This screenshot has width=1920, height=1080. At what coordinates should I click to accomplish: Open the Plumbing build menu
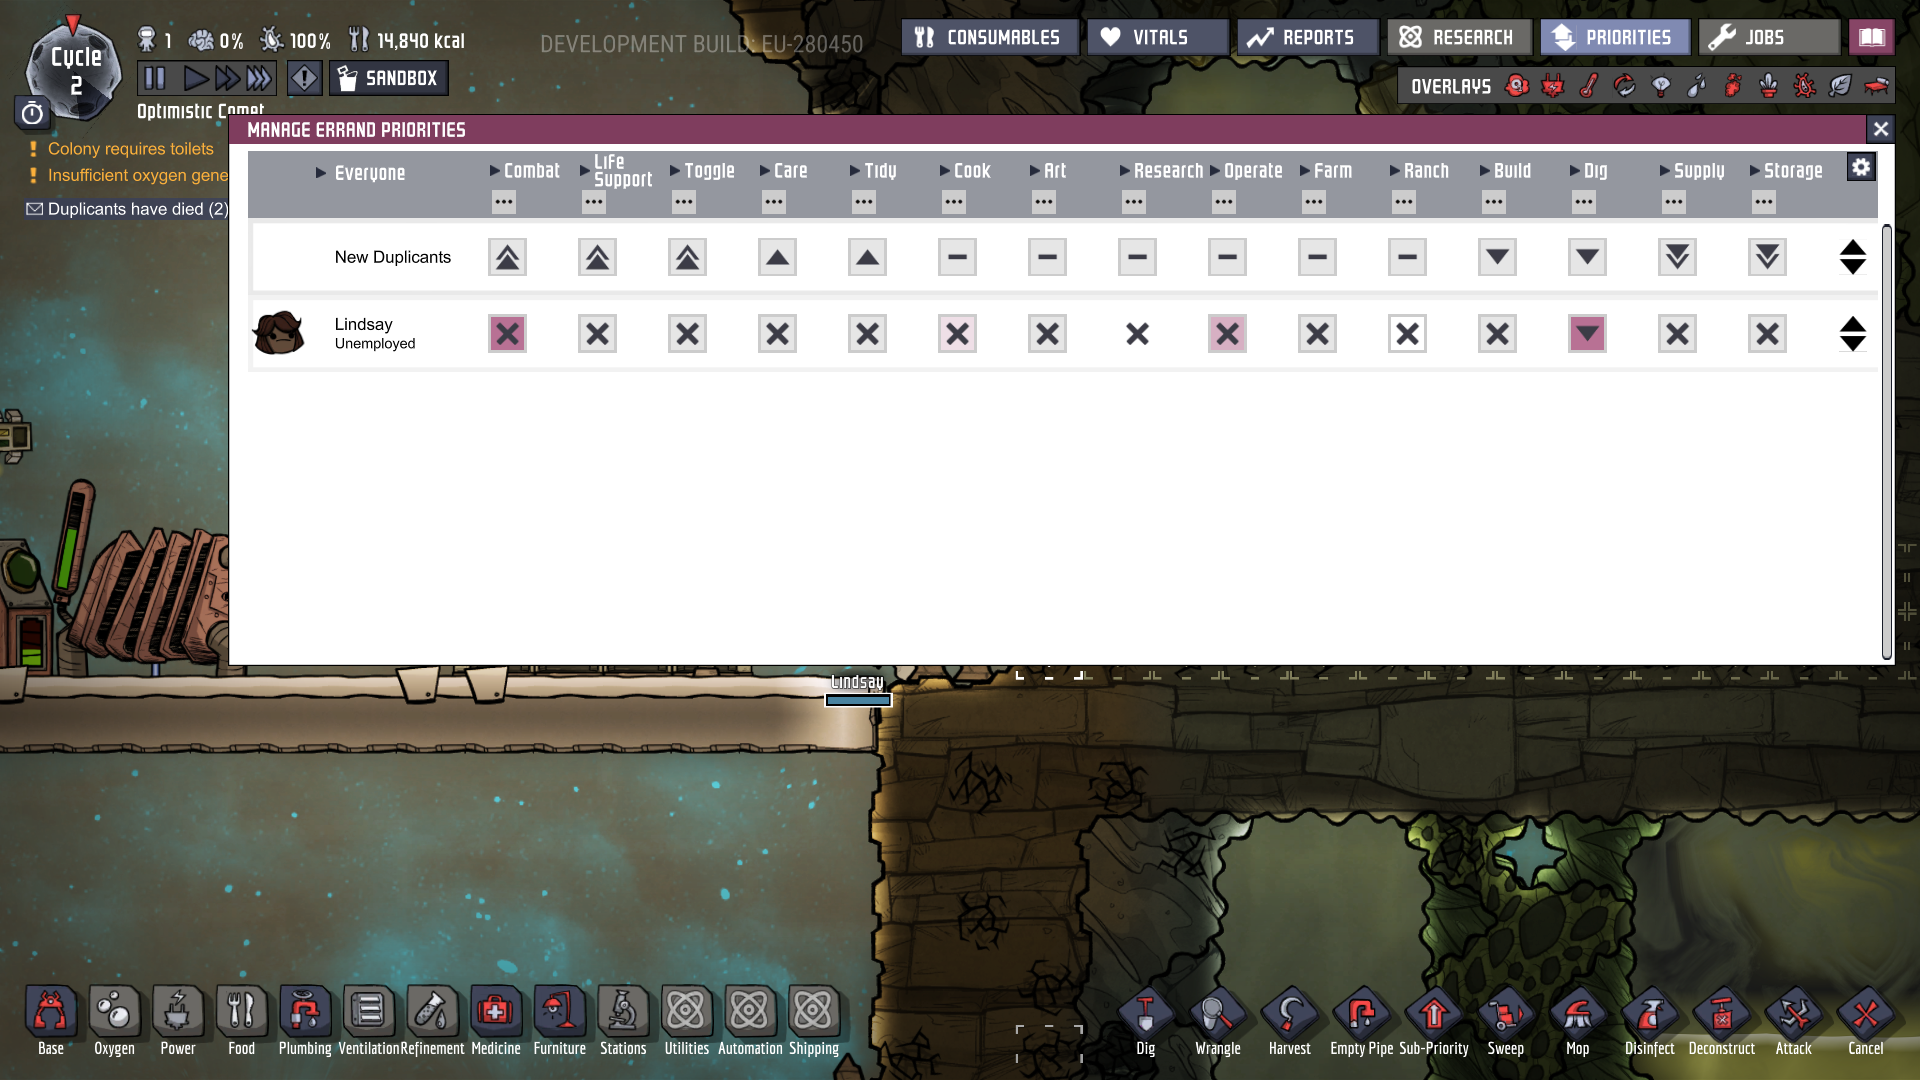304,1010
